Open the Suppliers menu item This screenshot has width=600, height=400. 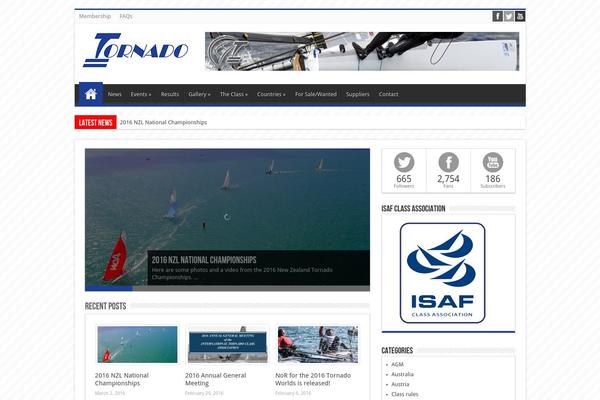(357, 94)
